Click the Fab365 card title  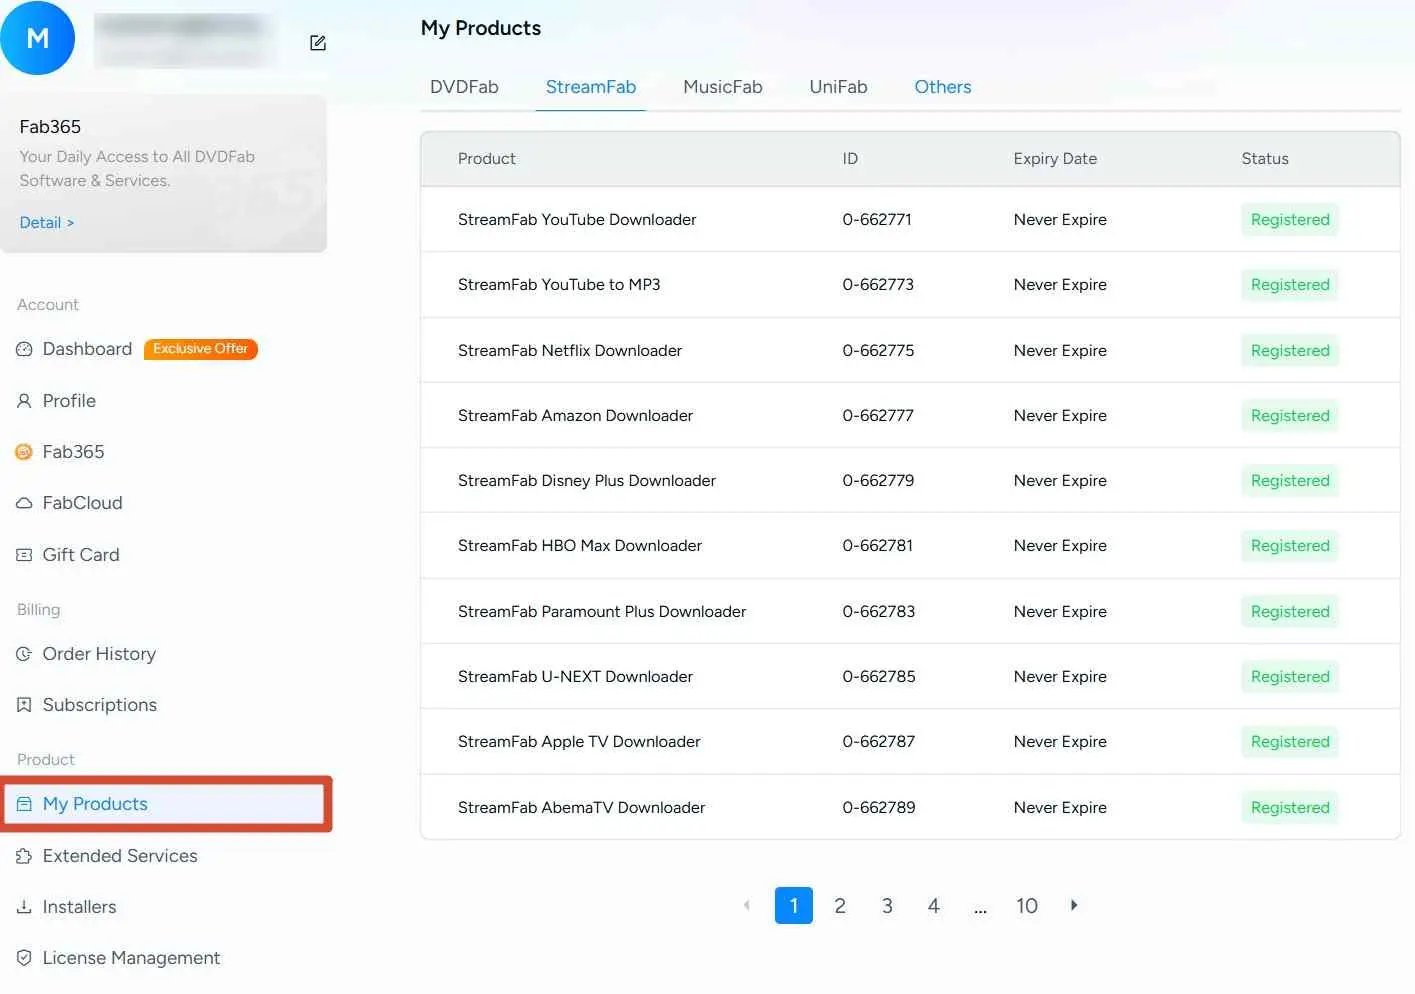click(x=50, y=126)
